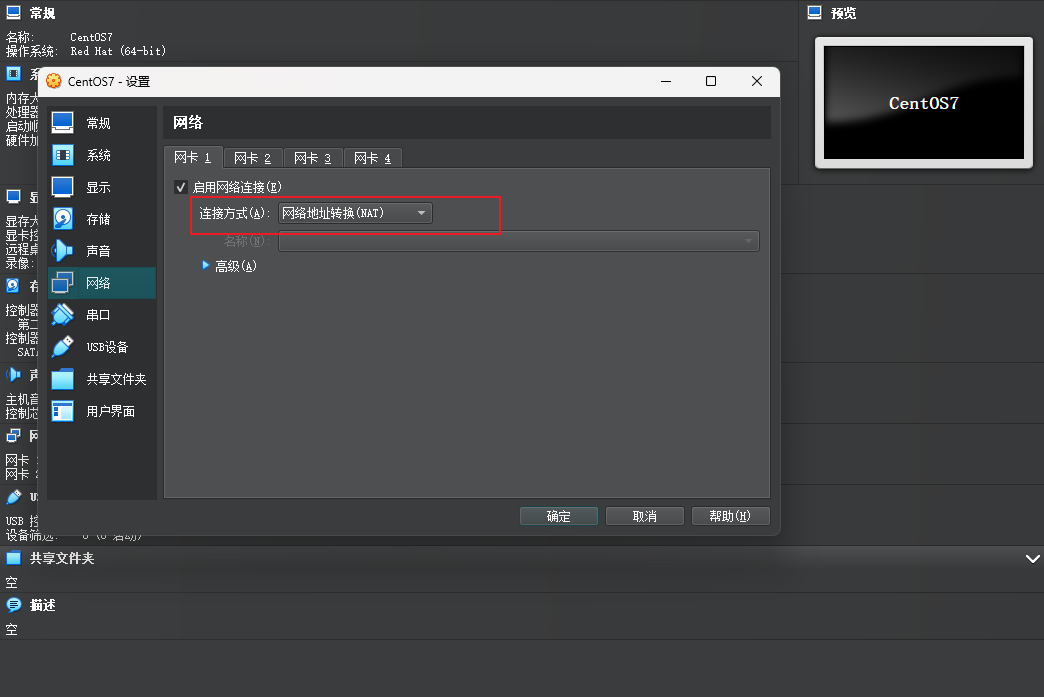Open the 串口 settings category icon

(x=63, y=314)
